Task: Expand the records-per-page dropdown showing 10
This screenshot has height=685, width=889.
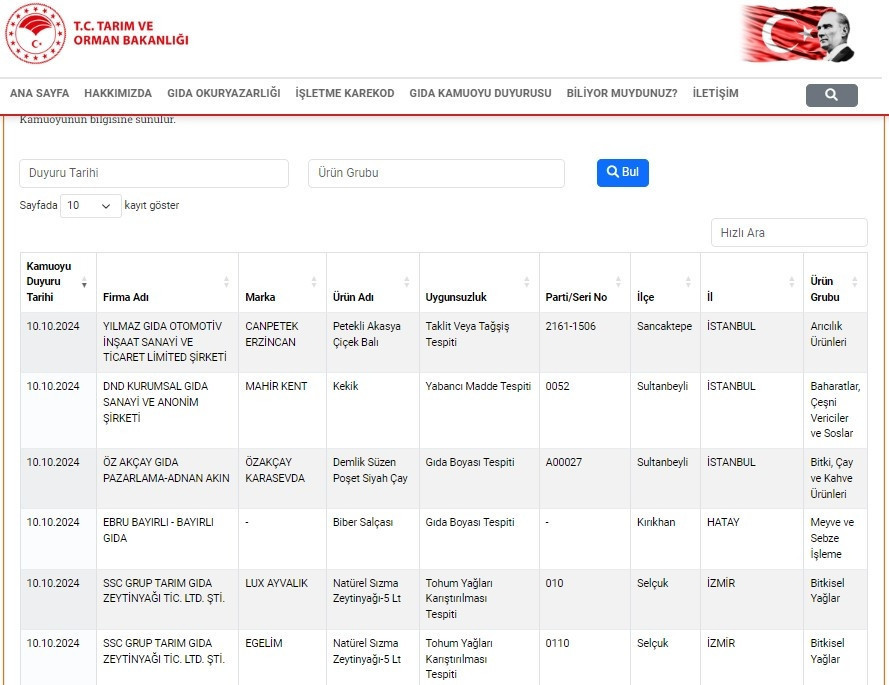Action: [x=91, y=205]
